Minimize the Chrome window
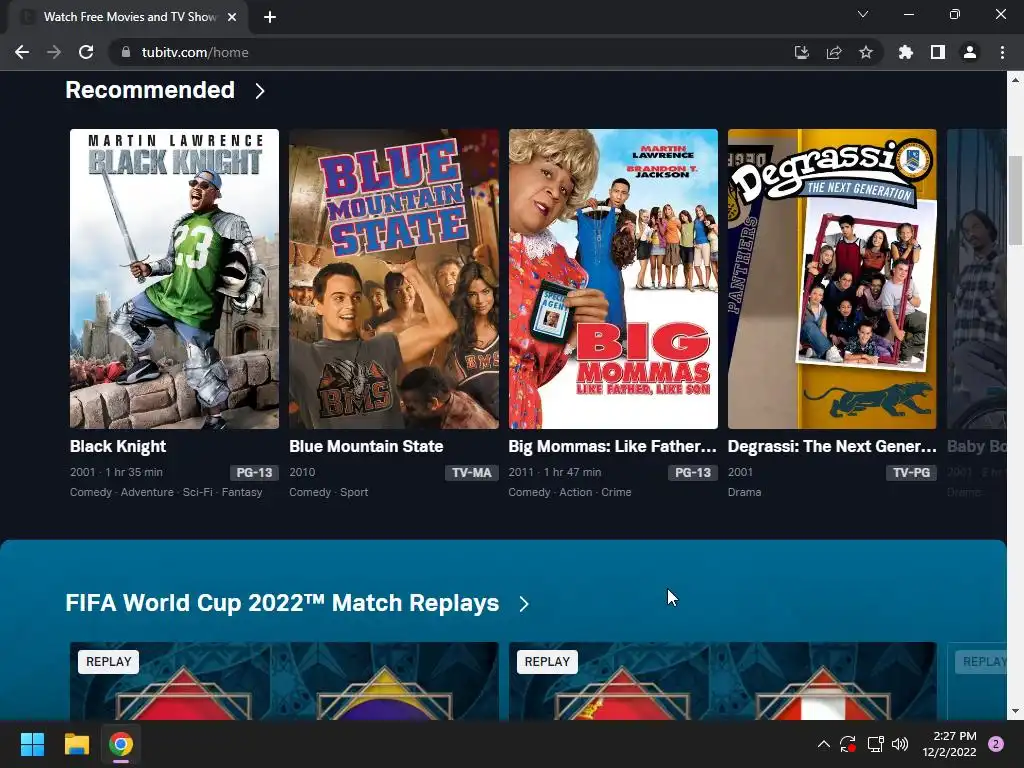The height and width of the screenshot is (768, 1024). pyautogui.click(x=908, y=14)
